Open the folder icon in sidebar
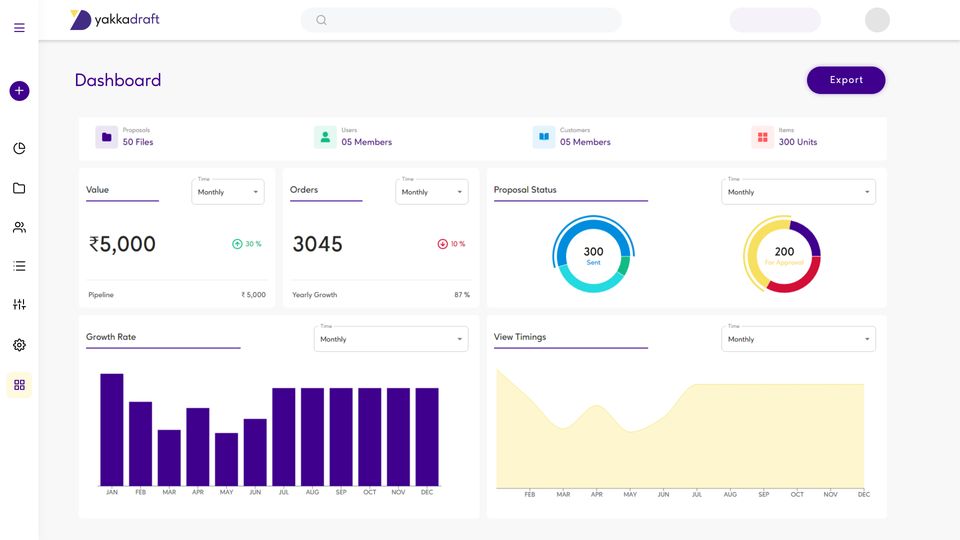 coord(19,188)
